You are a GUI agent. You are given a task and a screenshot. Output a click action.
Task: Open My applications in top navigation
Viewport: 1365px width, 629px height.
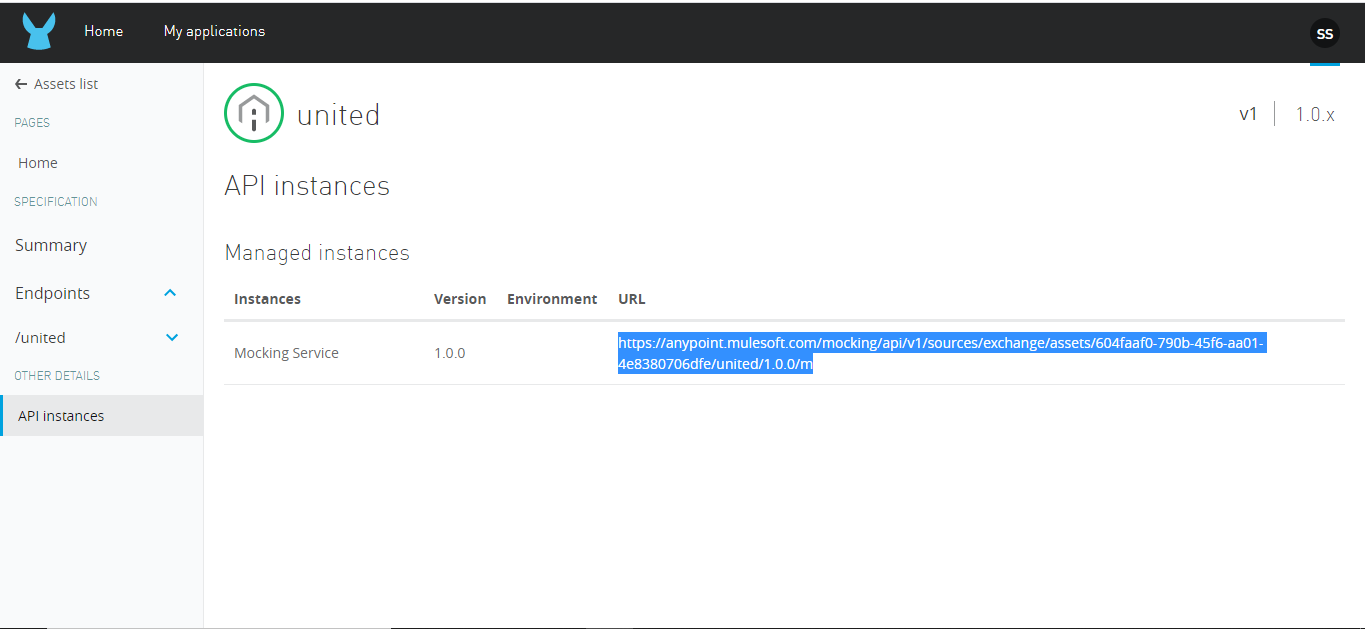pos(214,31)
